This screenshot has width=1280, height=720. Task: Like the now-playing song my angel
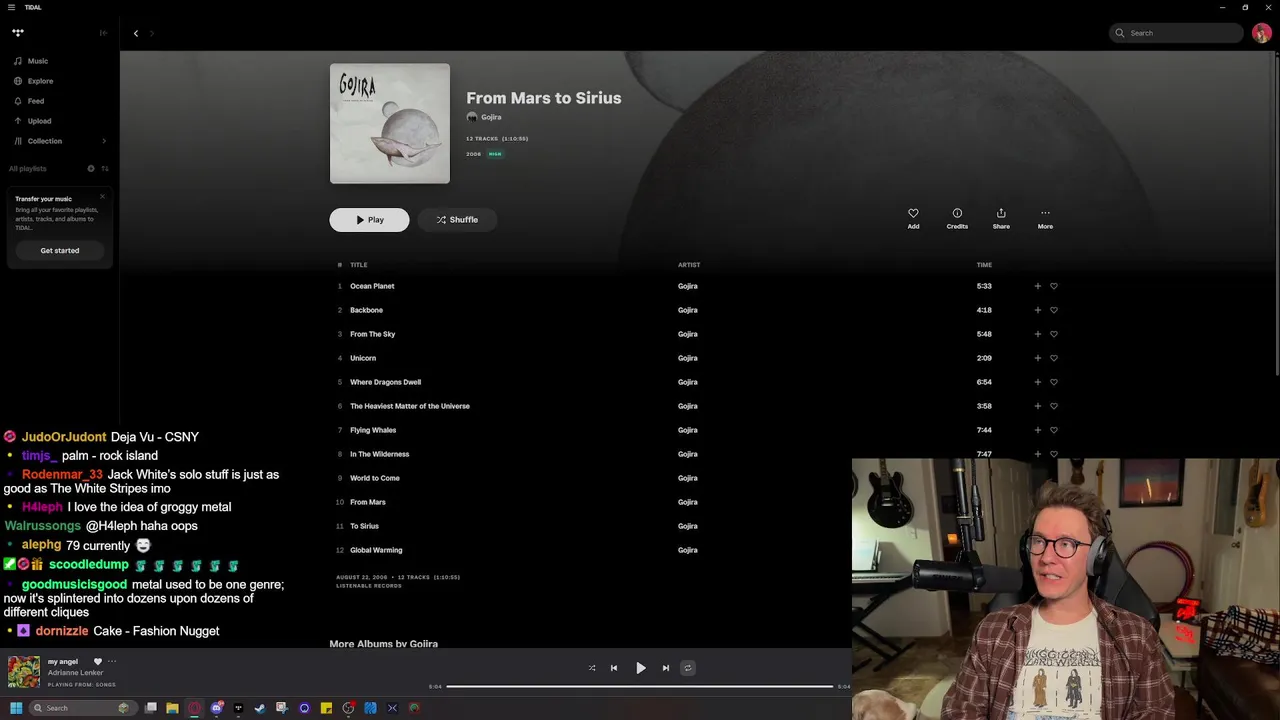tap(98, 661)
